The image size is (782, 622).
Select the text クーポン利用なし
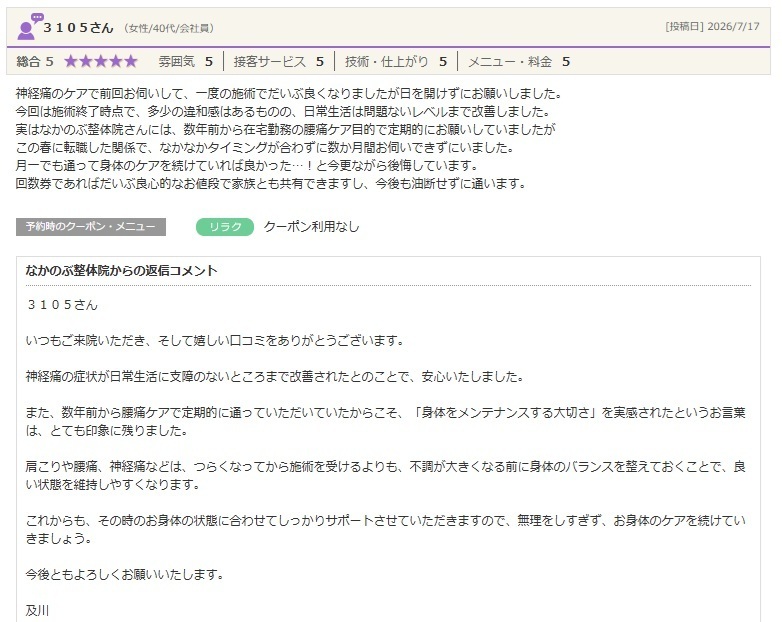click(x=311, y=227)
